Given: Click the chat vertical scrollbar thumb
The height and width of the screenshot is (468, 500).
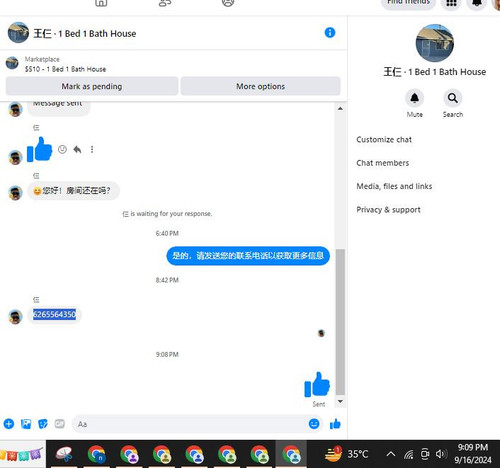Looking at the screenshot, I should click(x=340, y=322).
